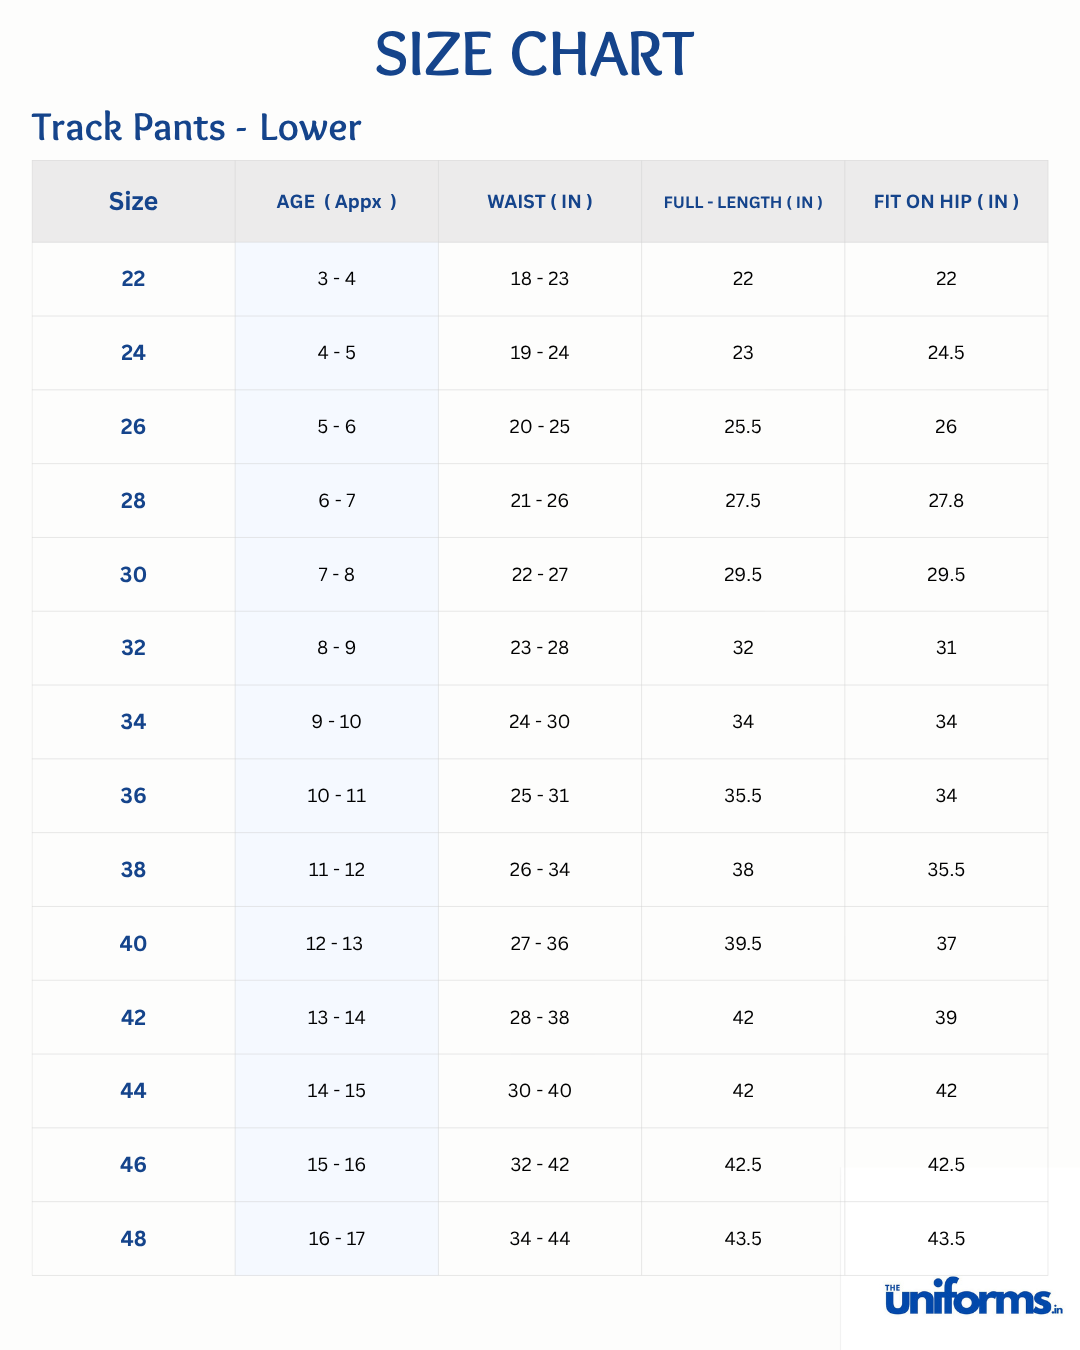Click the Size column header
Image resolution: width=1080 pixels, height=1350 pixels.
tap(133, 202)
